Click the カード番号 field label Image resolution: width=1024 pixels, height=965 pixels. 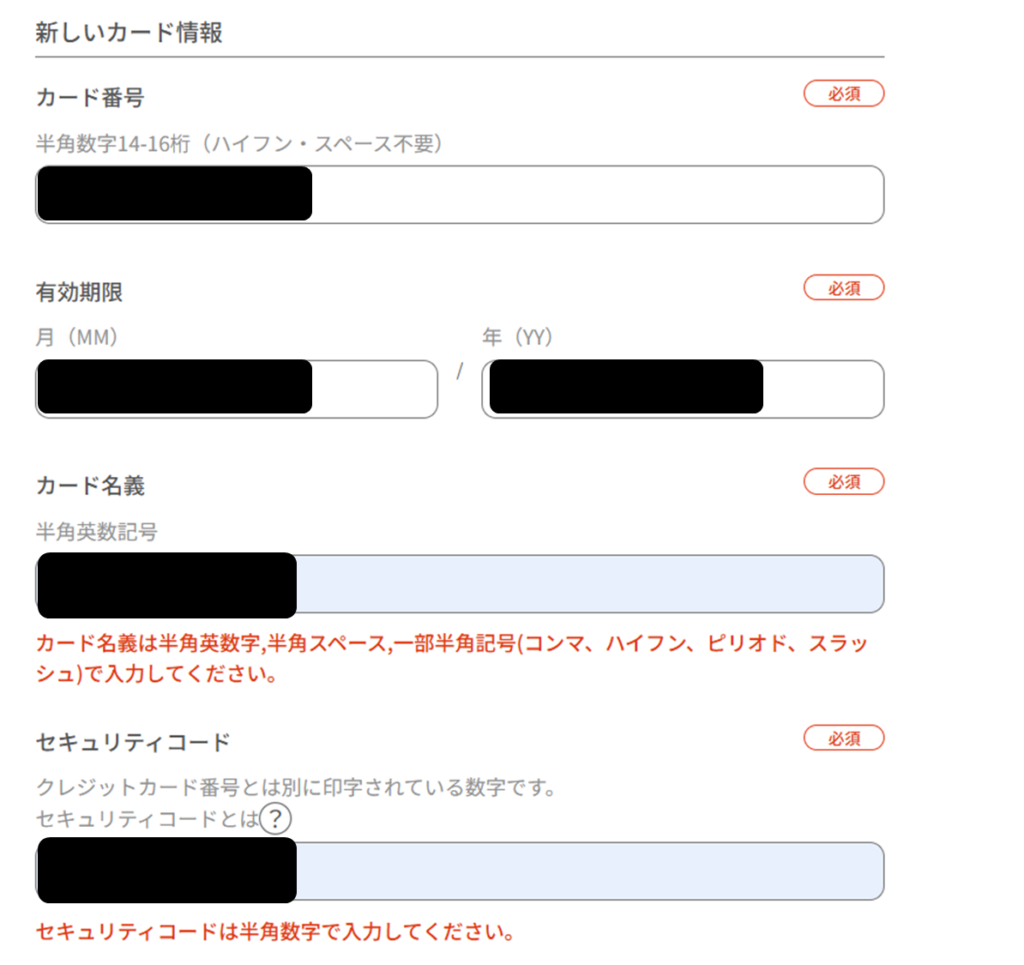coord(90,97)
